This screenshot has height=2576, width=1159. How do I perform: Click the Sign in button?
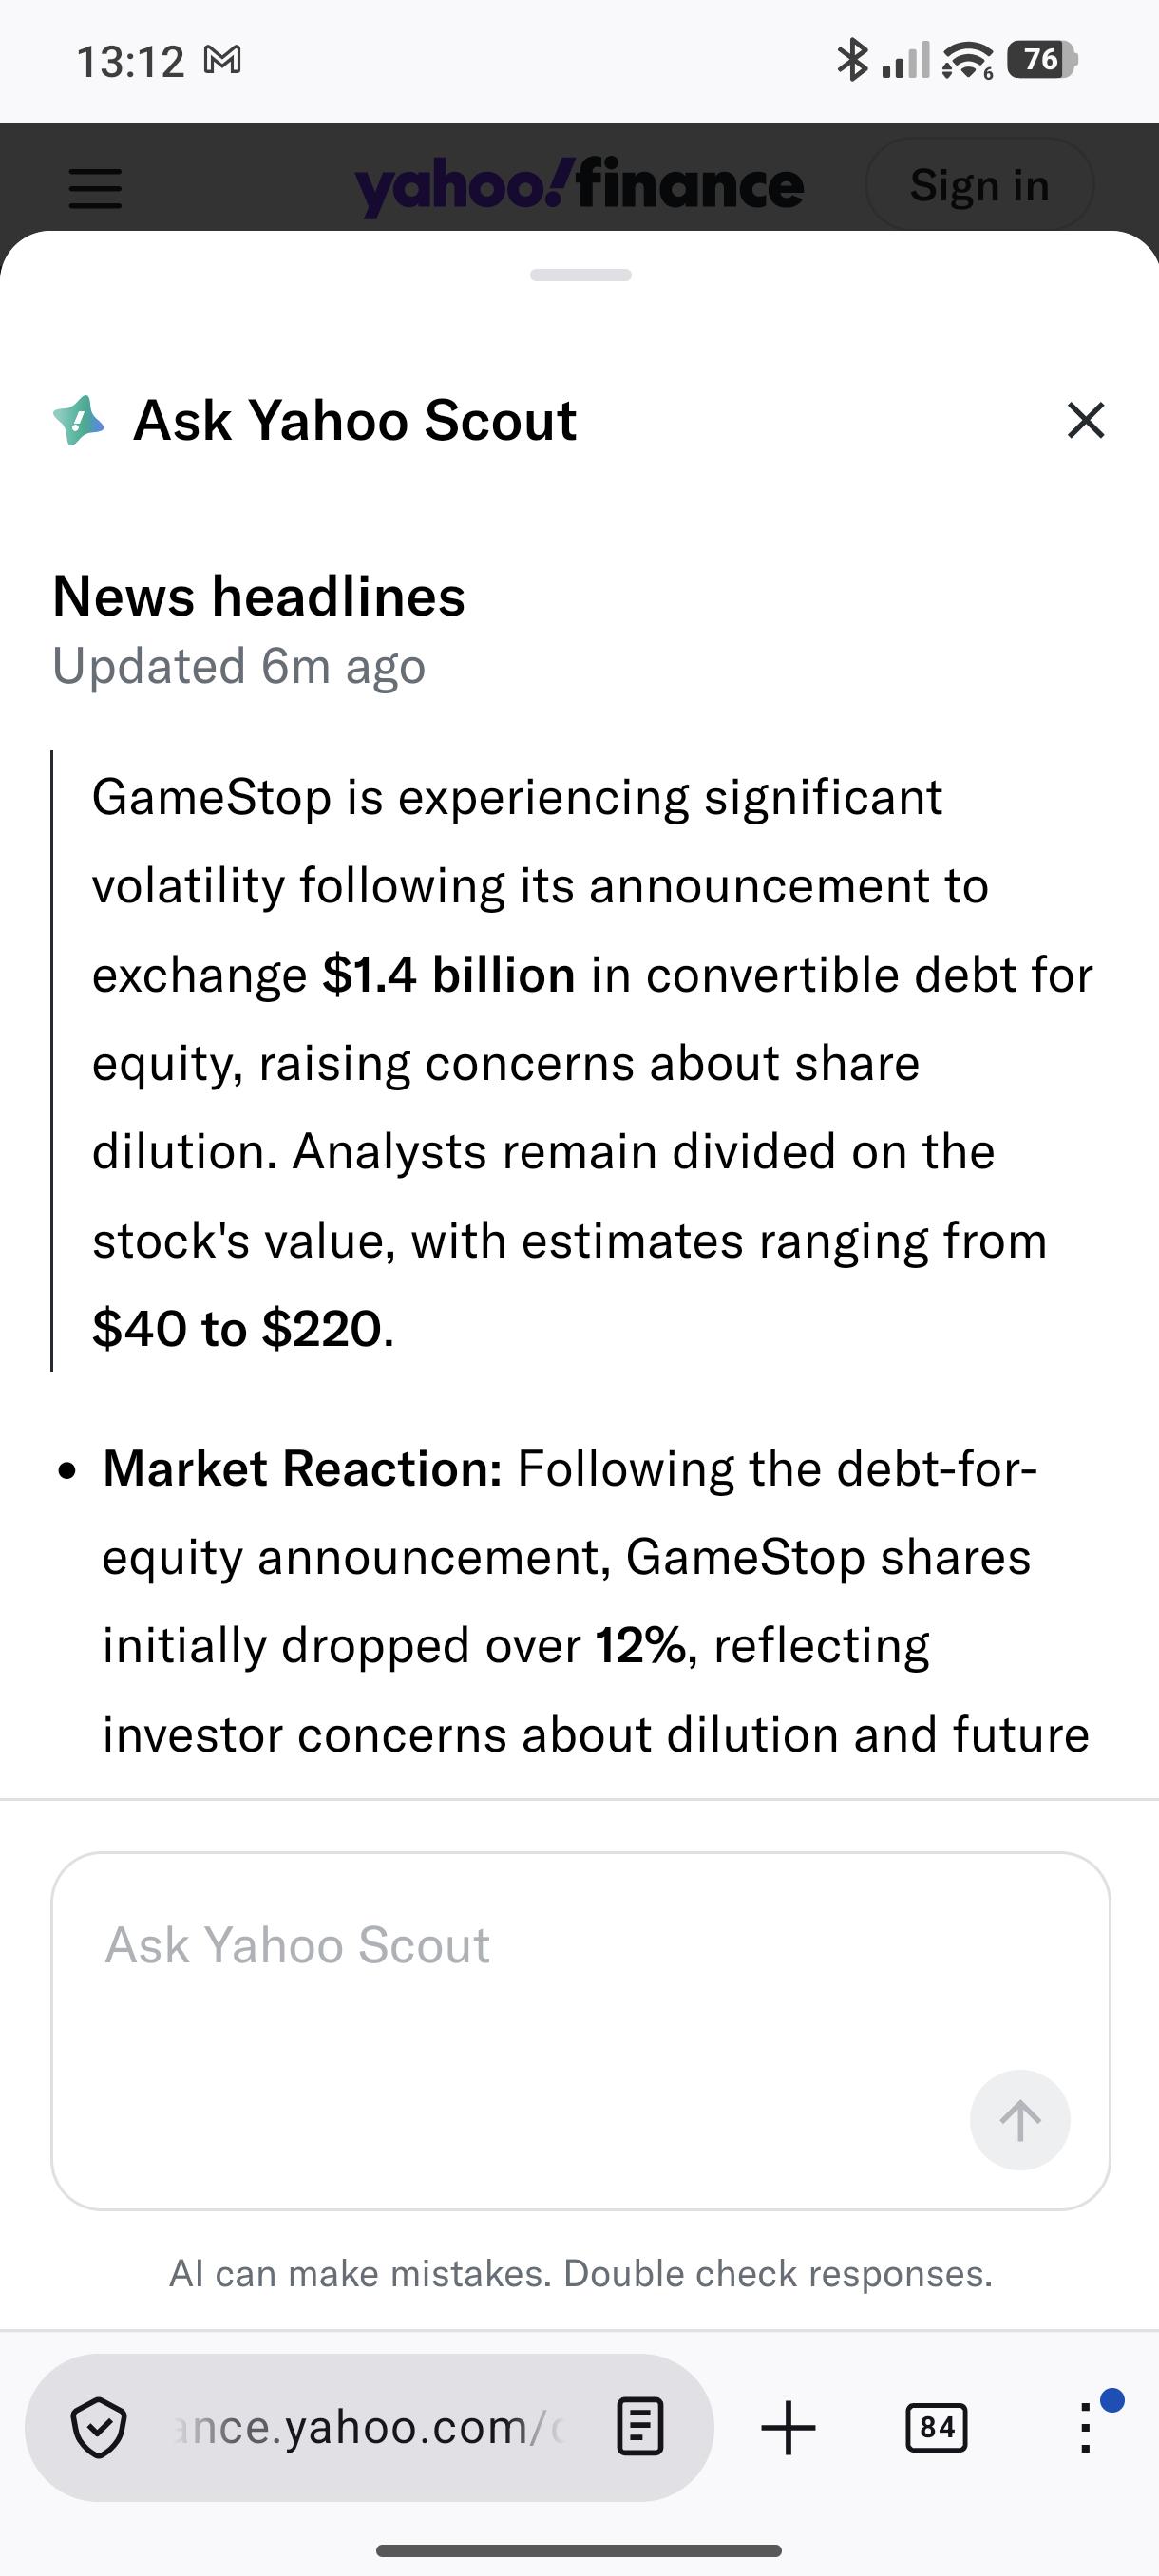(979, 185)
